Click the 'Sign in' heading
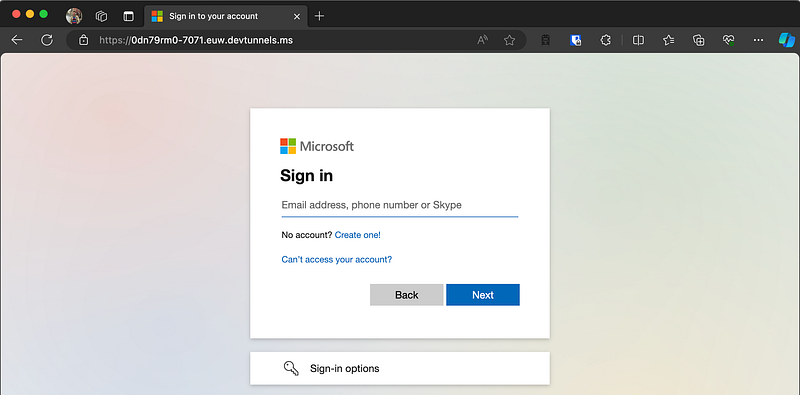Image resolution: width=800 pixels, height=395 pixels. click(x=307, y=176)
